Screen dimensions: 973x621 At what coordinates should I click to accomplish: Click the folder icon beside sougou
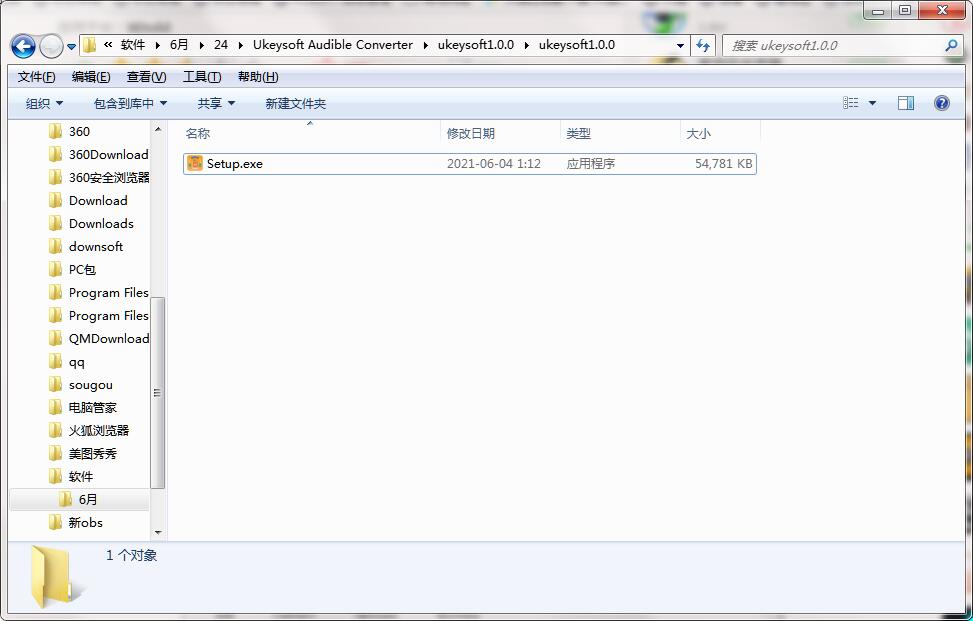tap(55, 384)
